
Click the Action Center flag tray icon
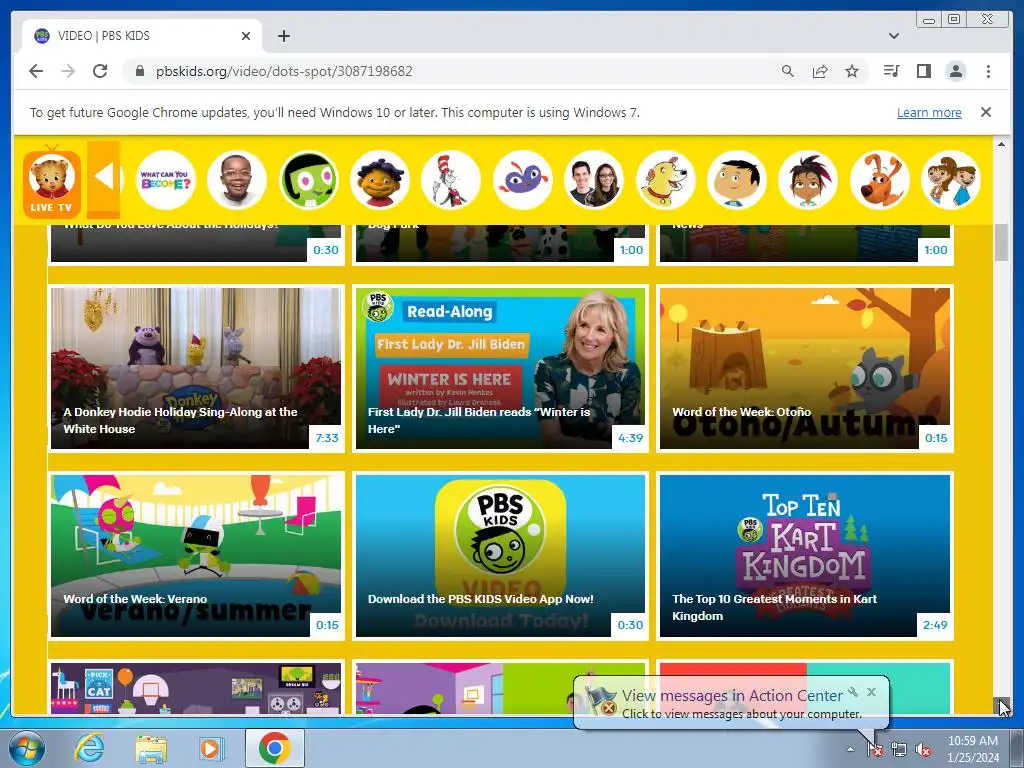coord(874,750)
